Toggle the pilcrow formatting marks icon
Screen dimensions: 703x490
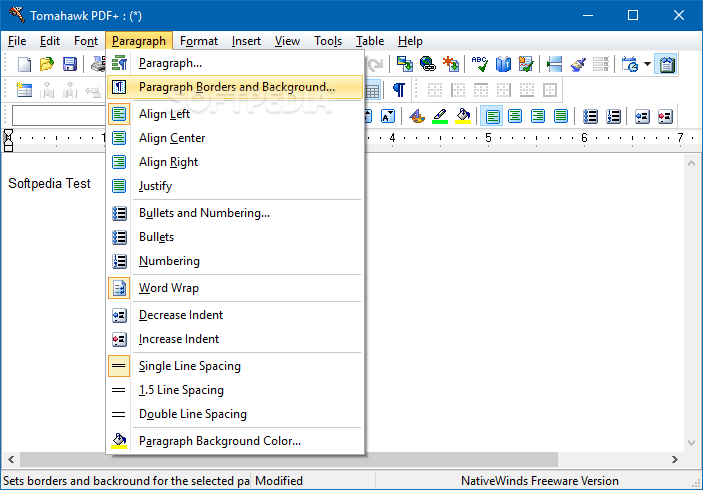click(399, 90)
